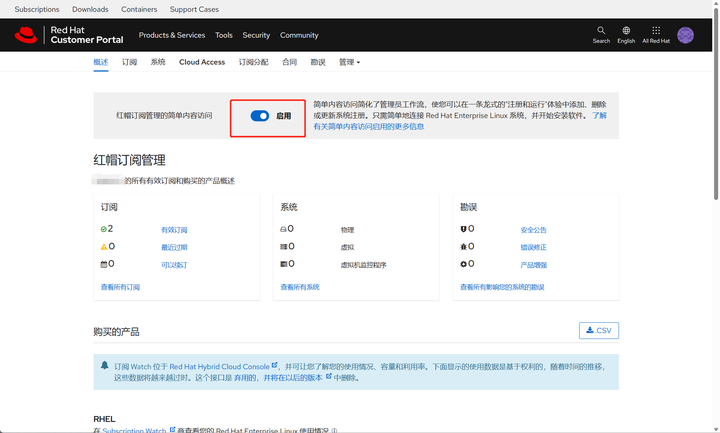Switch to the 勘误 tab
The height and width of the screenshot is (433, 720).
318,62
